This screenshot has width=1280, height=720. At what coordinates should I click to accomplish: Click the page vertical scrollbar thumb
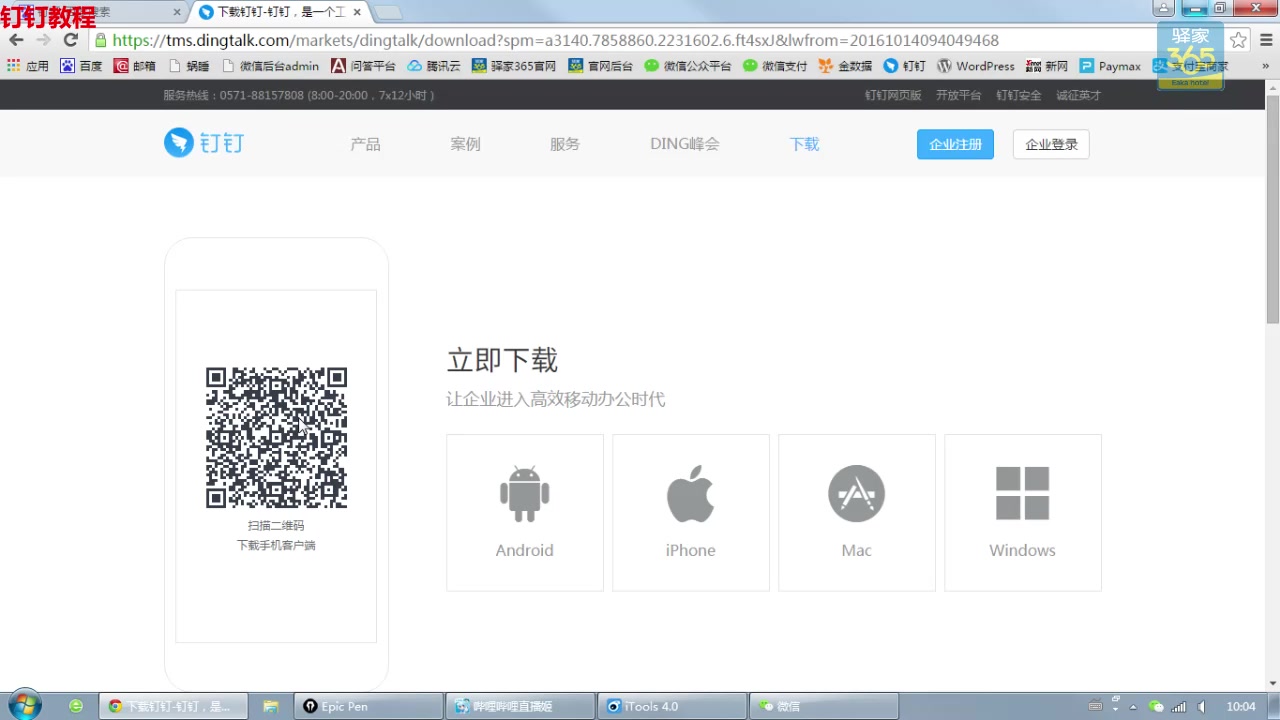tap(1272, 208)
